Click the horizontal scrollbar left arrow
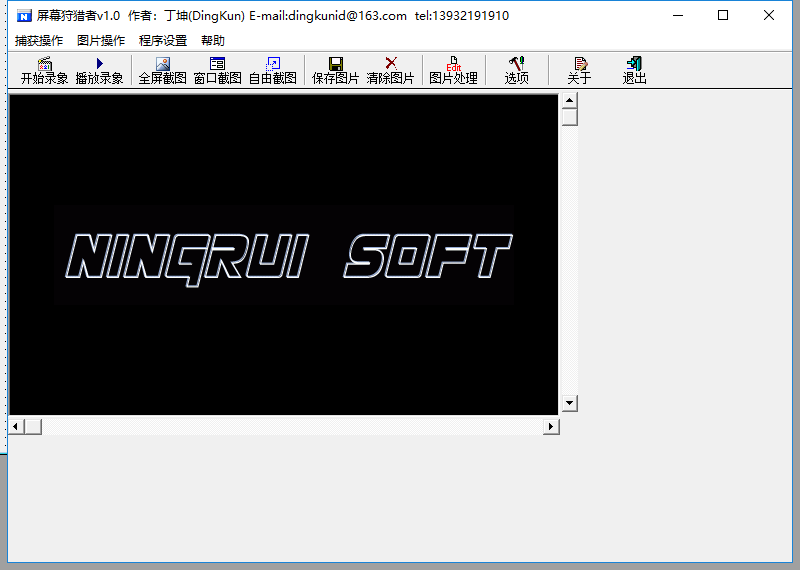 coord(16,426)
